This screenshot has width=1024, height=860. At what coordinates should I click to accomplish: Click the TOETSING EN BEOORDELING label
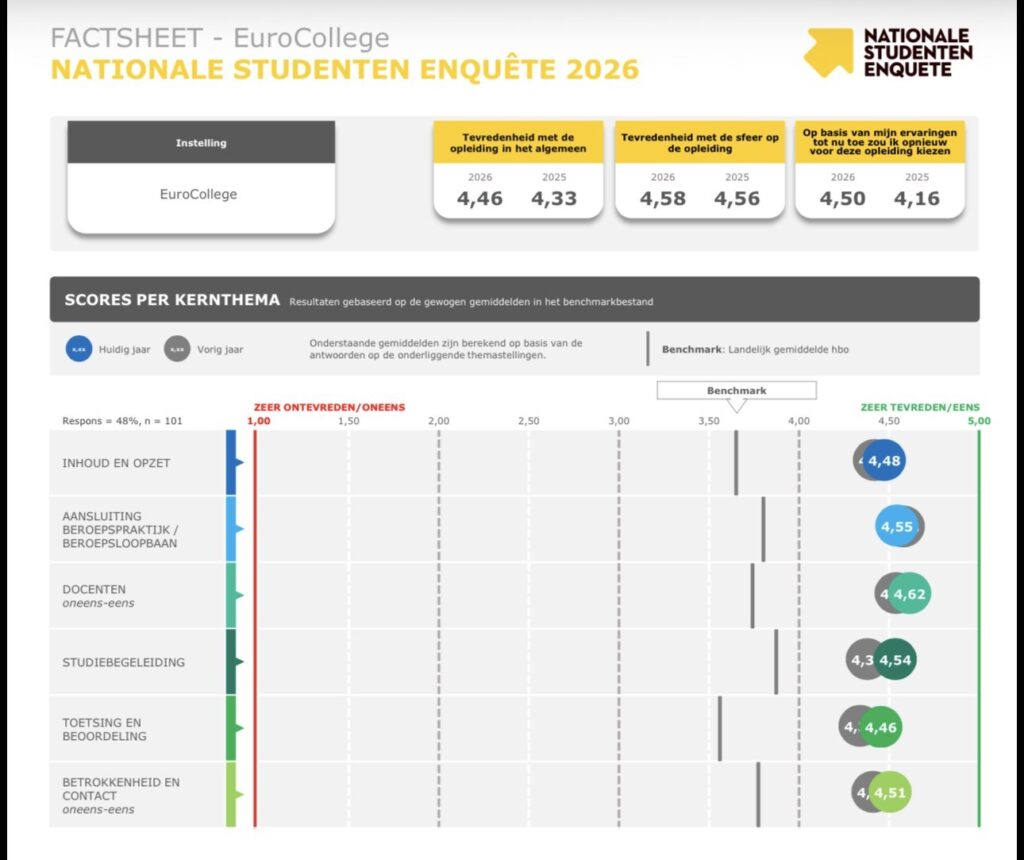tap(104, 729)
